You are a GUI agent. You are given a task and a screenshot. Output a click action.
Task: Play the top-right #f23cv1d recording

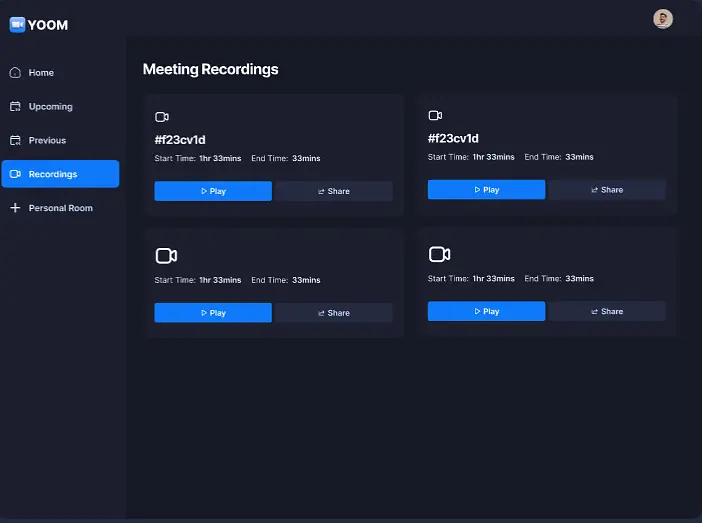[x=486, y=190]
